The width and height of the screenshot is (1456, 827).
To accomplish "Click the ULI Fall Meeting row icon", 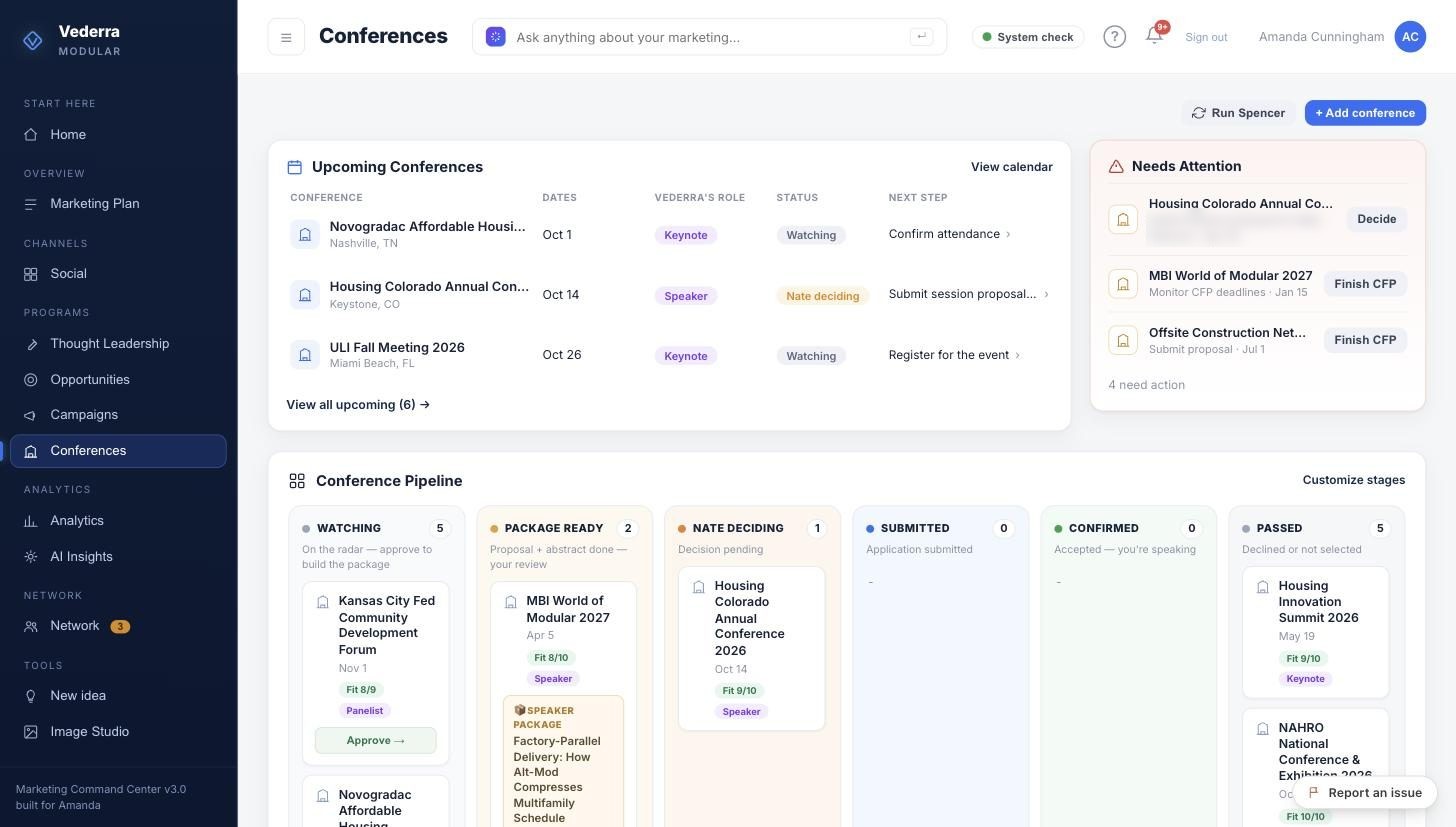I will tap(305, 355).
